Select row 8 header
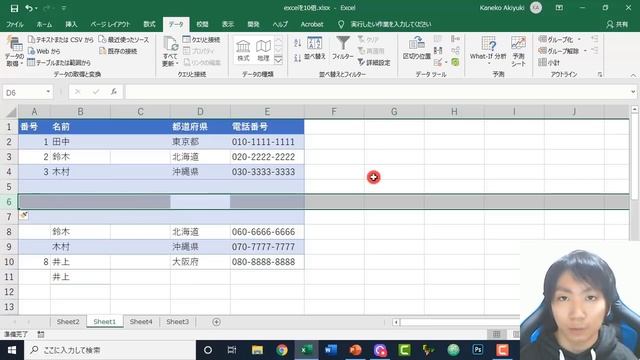The image size is (640, 360). (x=9, y=232)
